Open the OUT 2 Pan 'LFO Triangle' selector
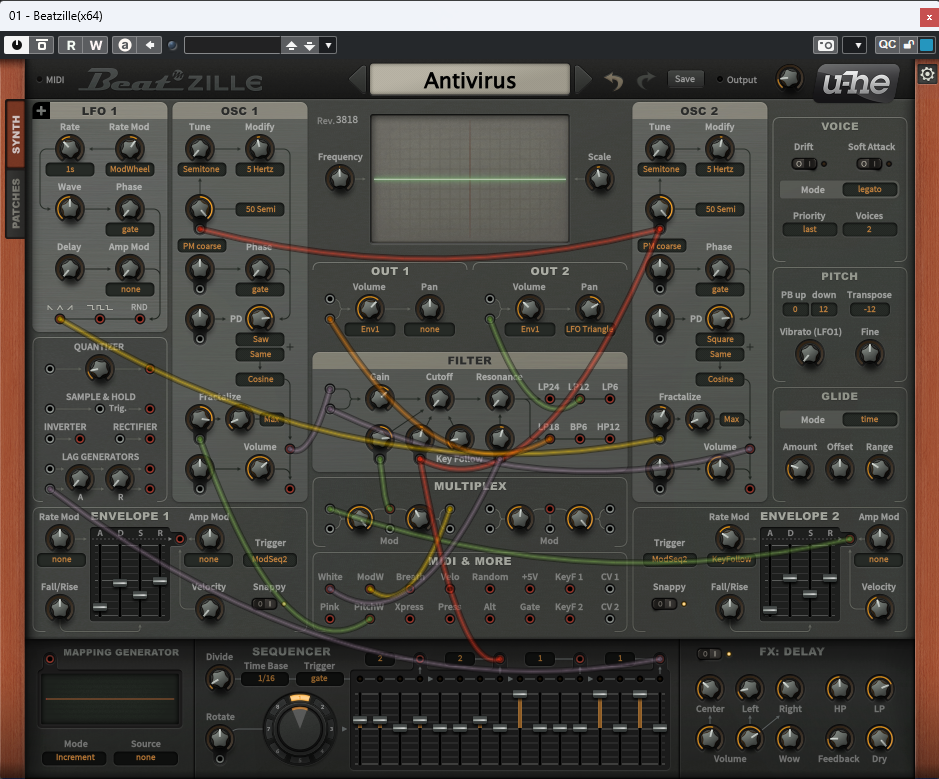The image size is (939, 779). [x=589, y=329]
